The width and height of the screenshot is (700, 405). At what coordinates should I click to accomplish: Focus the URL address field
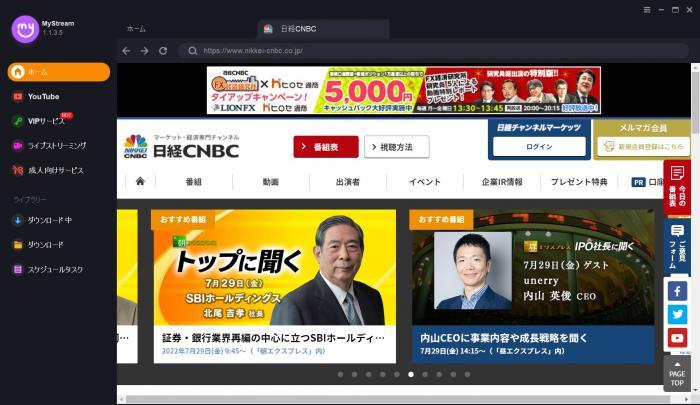433,51
